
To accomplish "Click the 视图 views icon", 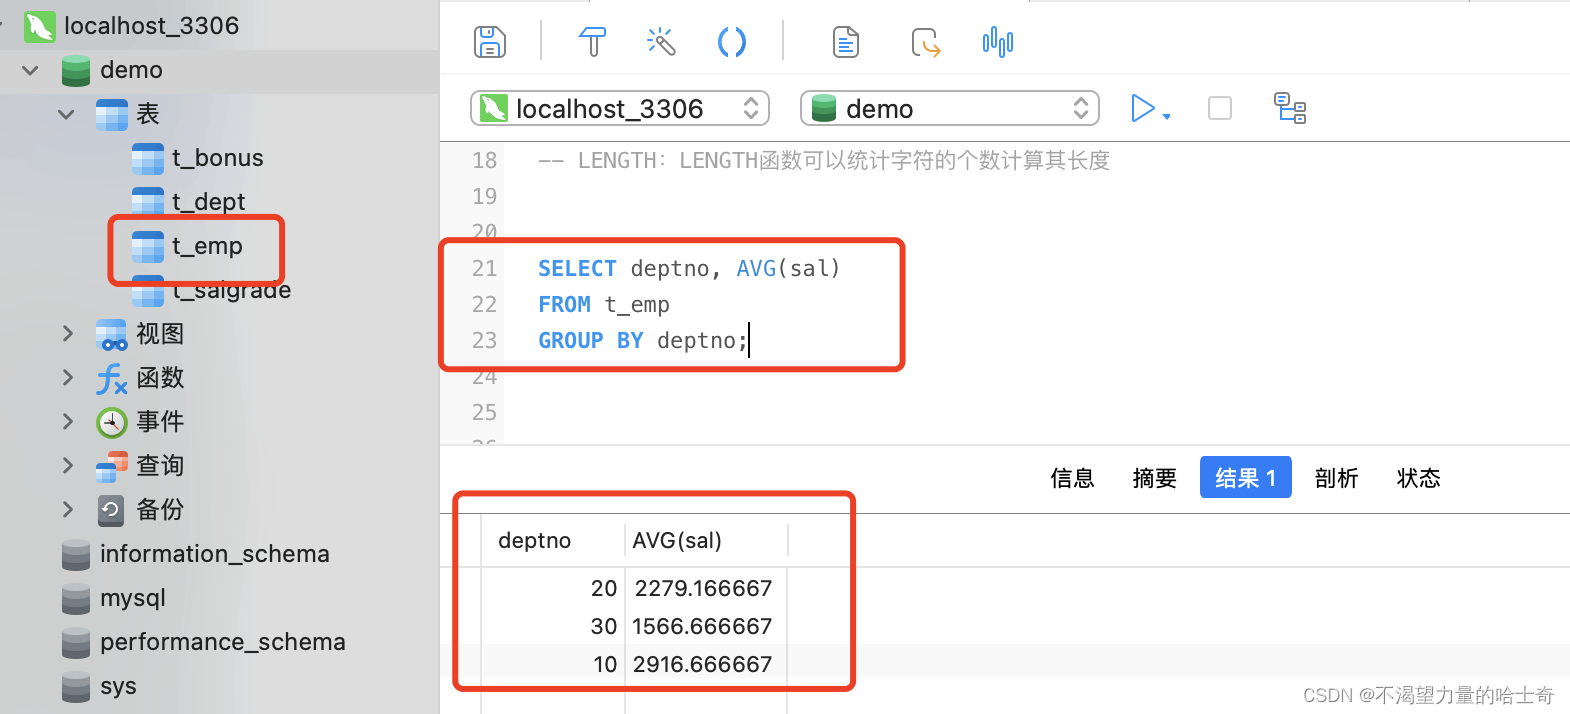I will click(x=111, y=334).
